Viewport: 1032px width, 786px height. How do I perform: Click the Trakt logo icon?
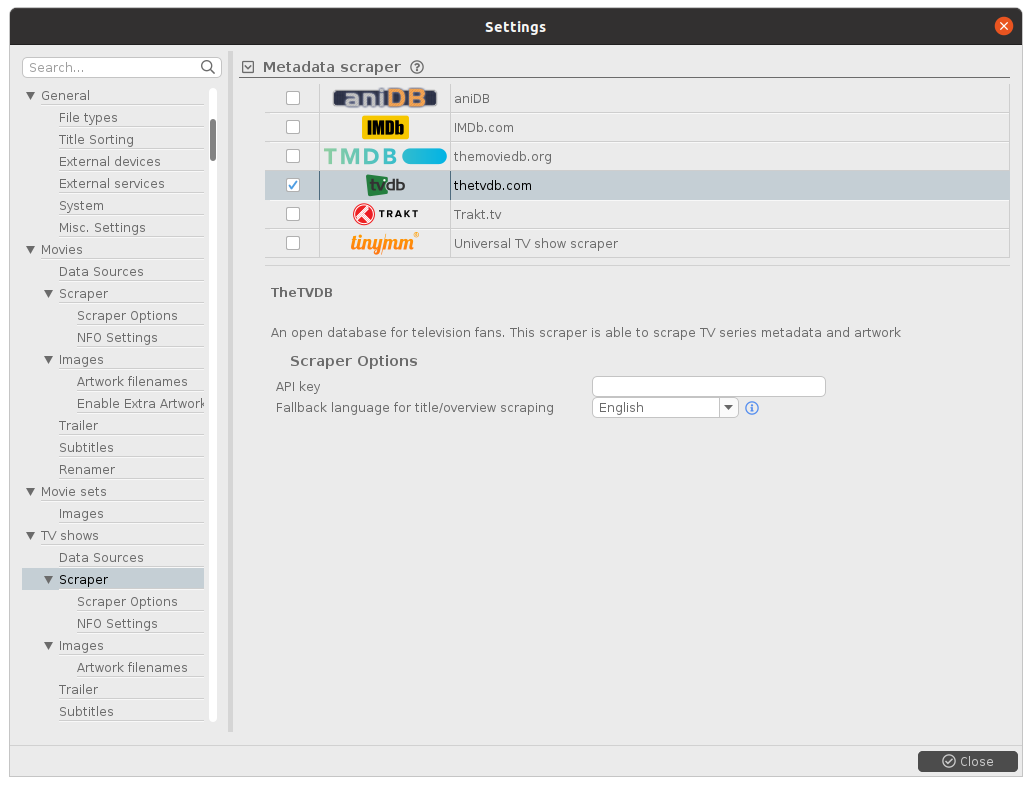(385, 214)
